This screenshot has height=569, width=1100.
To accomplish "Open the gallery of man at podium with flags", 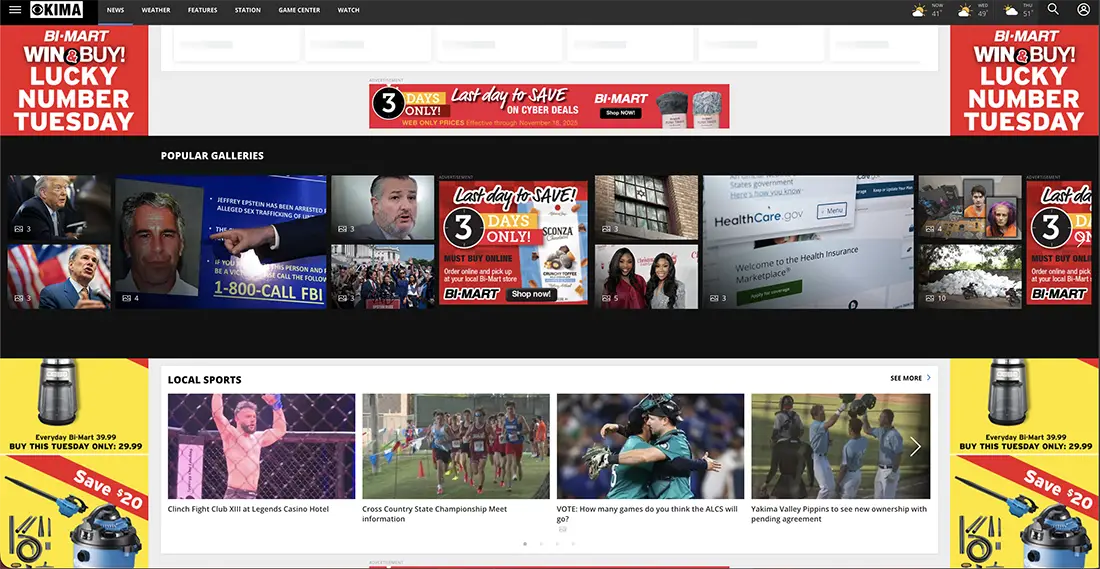I will coord(59,276).
